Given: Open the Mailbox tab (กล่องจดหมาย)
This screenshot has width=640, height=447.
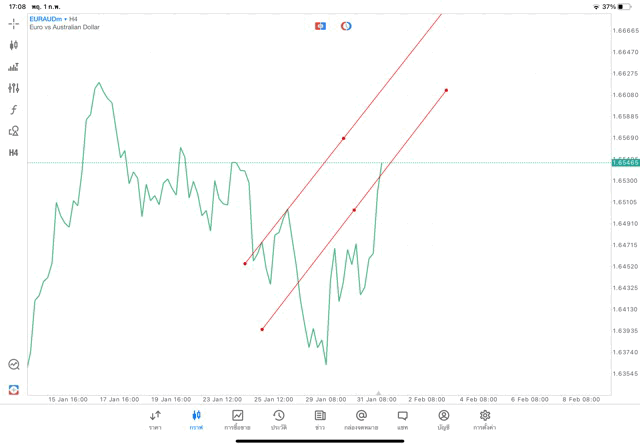Looking at the screenshot, I should point(361,420).
